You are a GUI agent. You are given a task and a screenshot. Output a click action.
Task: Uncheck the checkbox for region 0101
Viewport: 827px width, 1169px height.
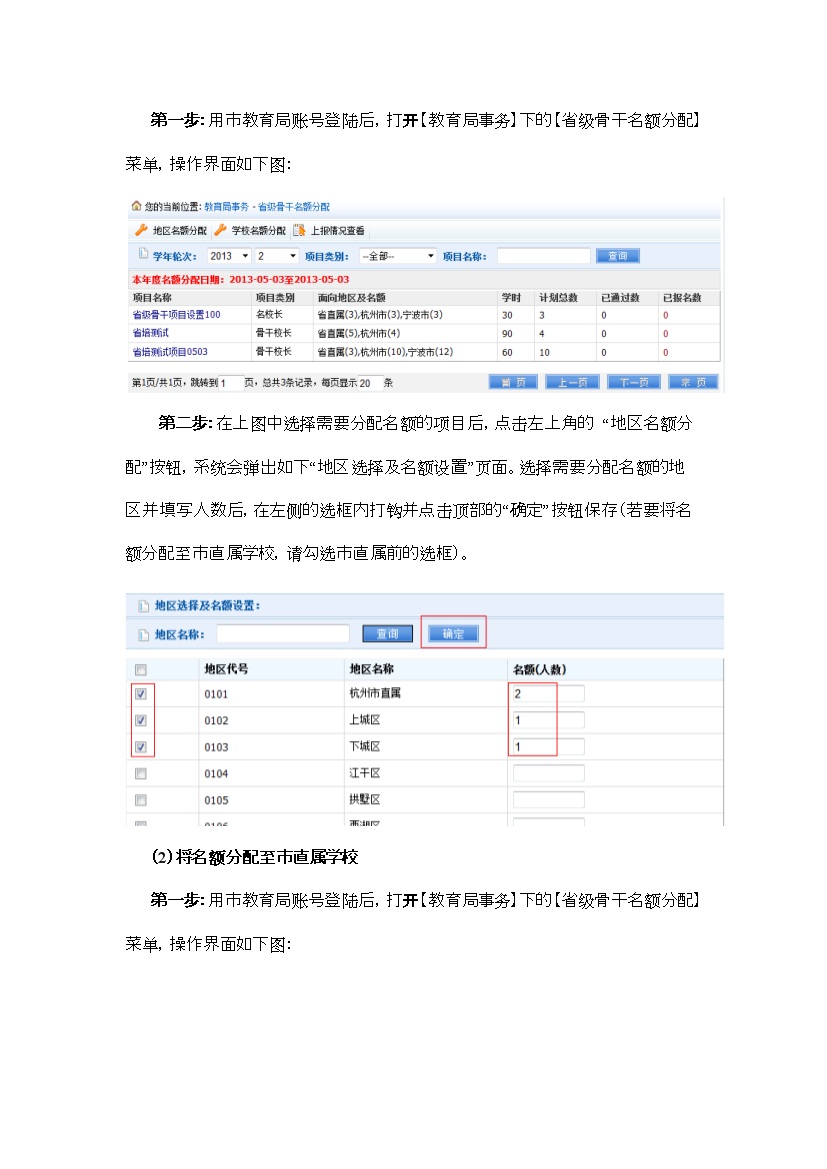coord(141,694)
